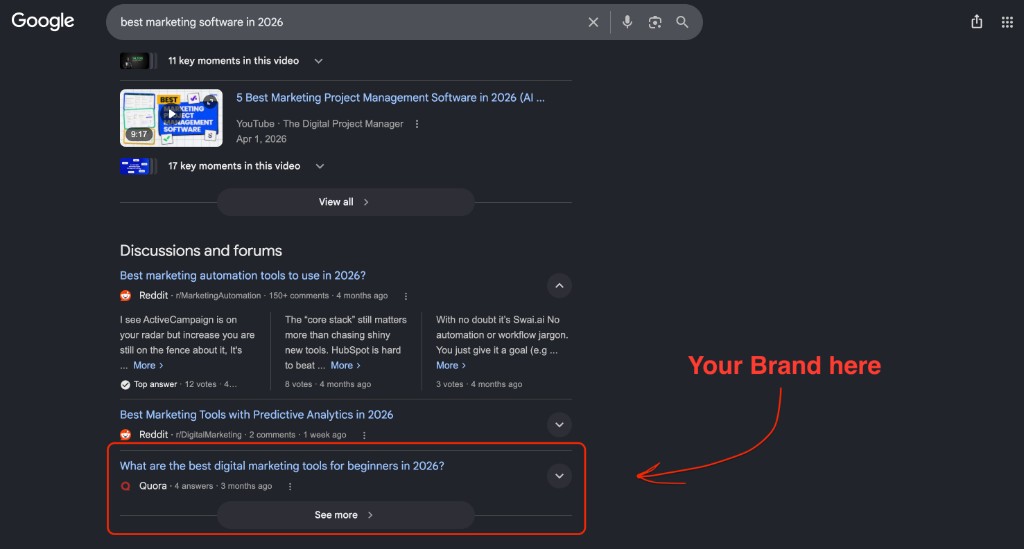Open options menu for the YouTube result
1024x549 pixels.
(417, 124)
